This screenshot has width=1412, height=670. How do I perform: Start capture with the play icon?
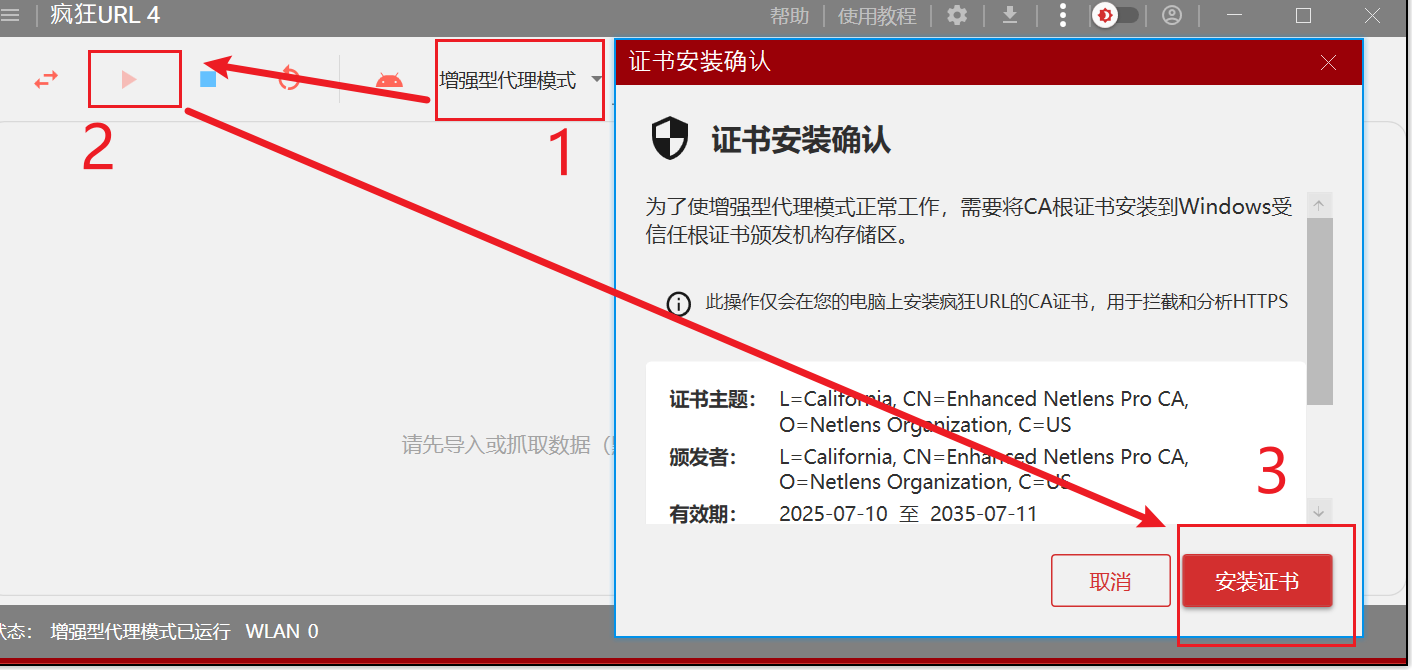pyautogui.click(x=133, y=79)
